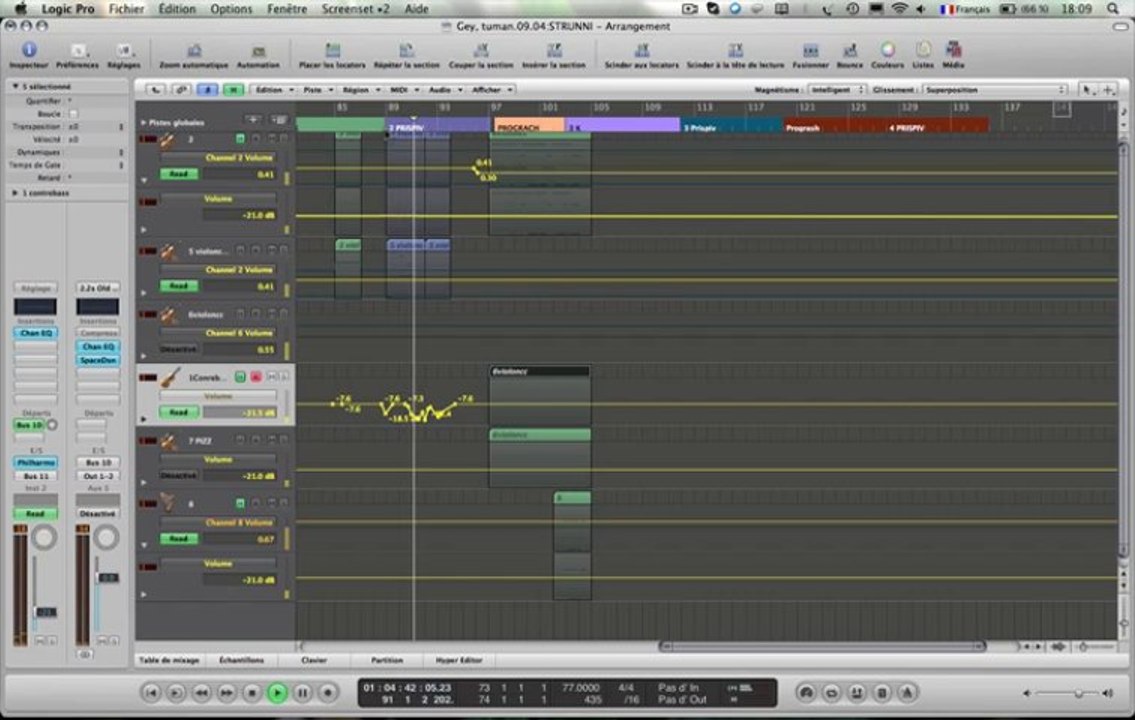Click the Répéter la section icon

(x=407, y=50)
